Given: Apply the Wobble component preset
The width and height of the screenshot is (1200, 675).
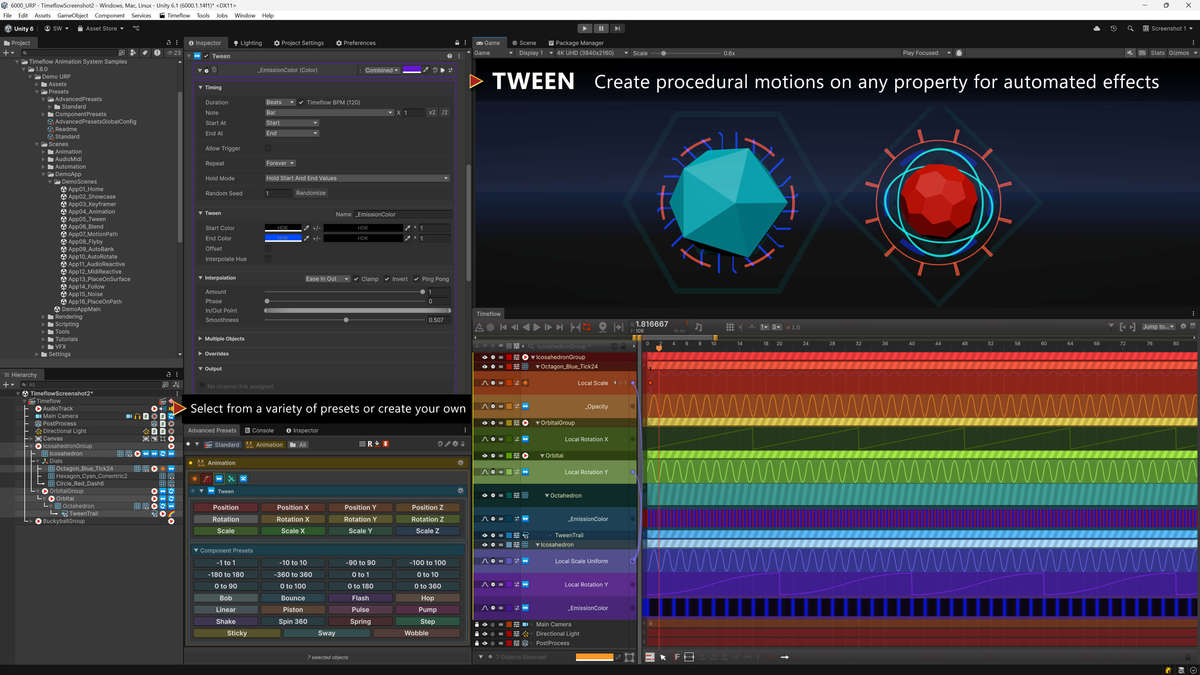Looking at the screenshot, I should pyautogui.click(x=416, y=633).
